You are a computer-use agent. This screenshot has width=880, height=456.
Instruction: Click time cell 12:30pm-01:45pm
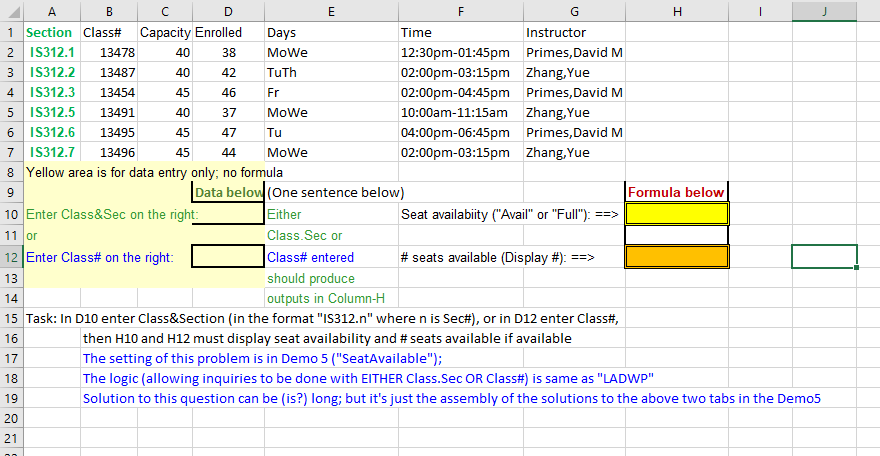(461, 52)
